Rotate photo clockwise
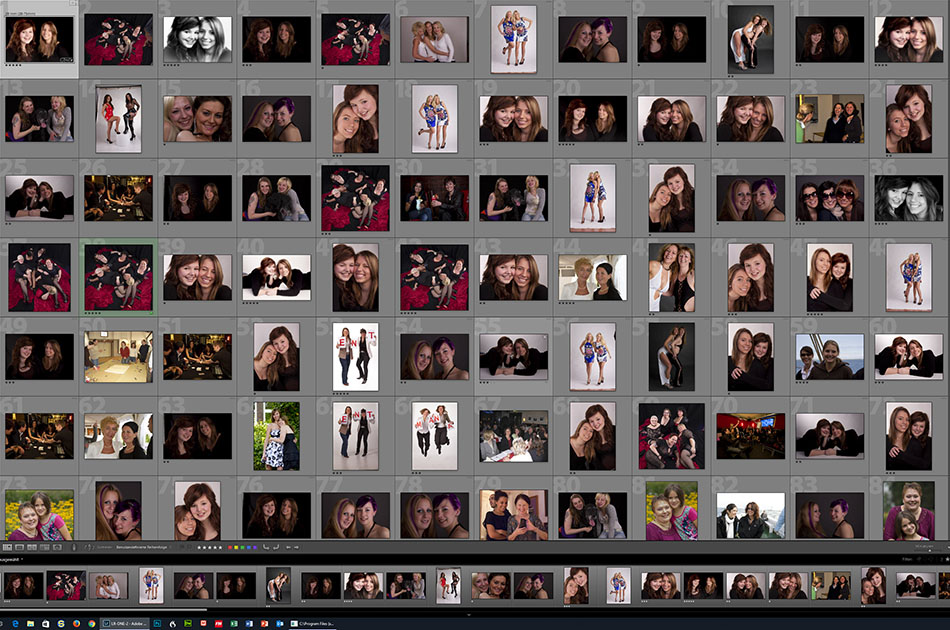This screenshot has height=630, width=950. [x=276, y=547]
